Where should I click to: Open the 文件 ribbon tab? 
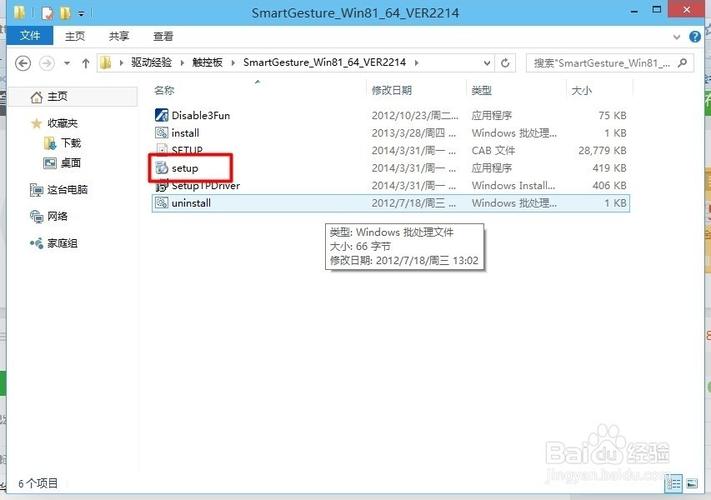[x=30, y=36]
